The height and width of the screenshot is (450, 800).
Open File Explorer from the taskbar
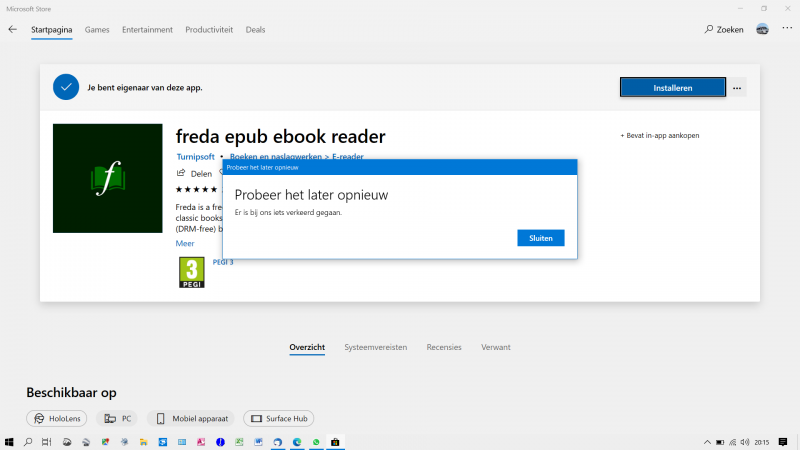pyautogui.click(x=143, y=442)
